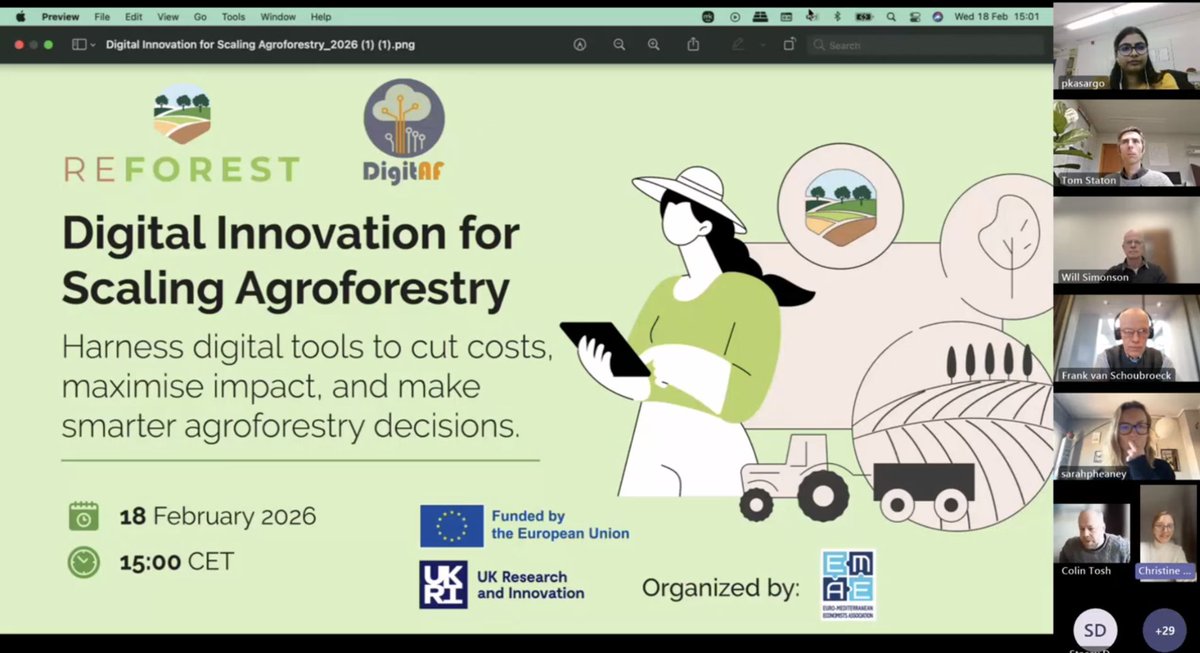Viewport: 1200px width, 653px height.
Task: Click the Zoom In magnifier icon
Action: (653, 44)
